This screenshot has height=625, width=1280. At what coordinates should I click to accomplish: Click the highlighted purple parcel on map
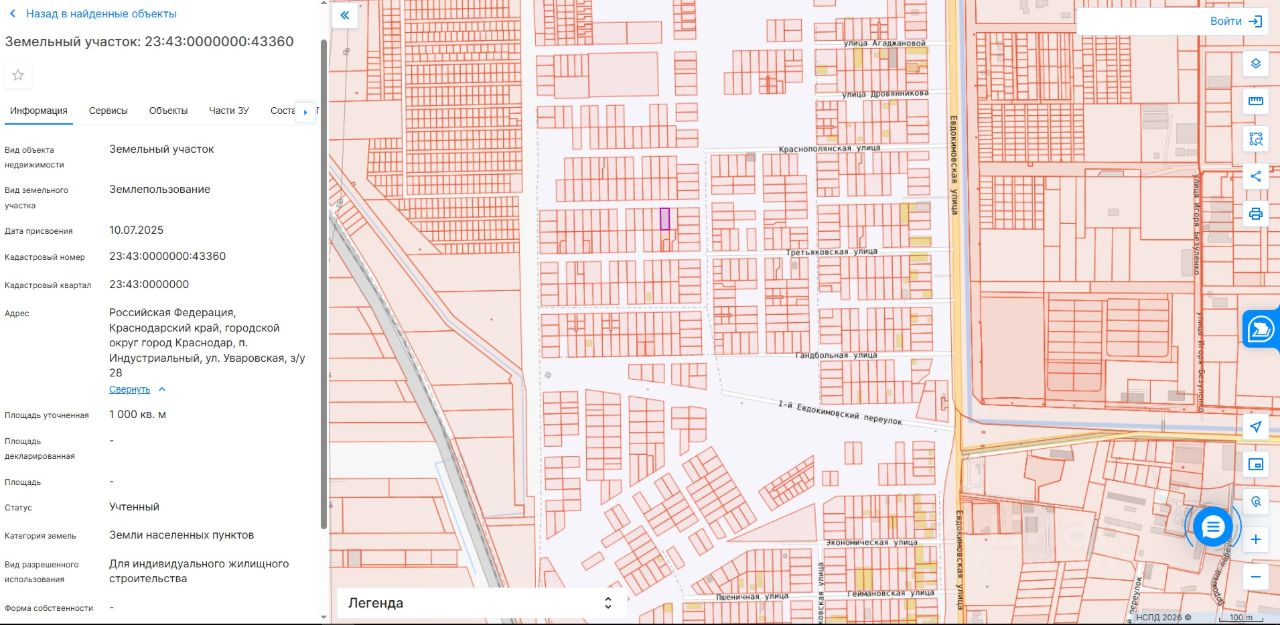(x=665, y=219)
